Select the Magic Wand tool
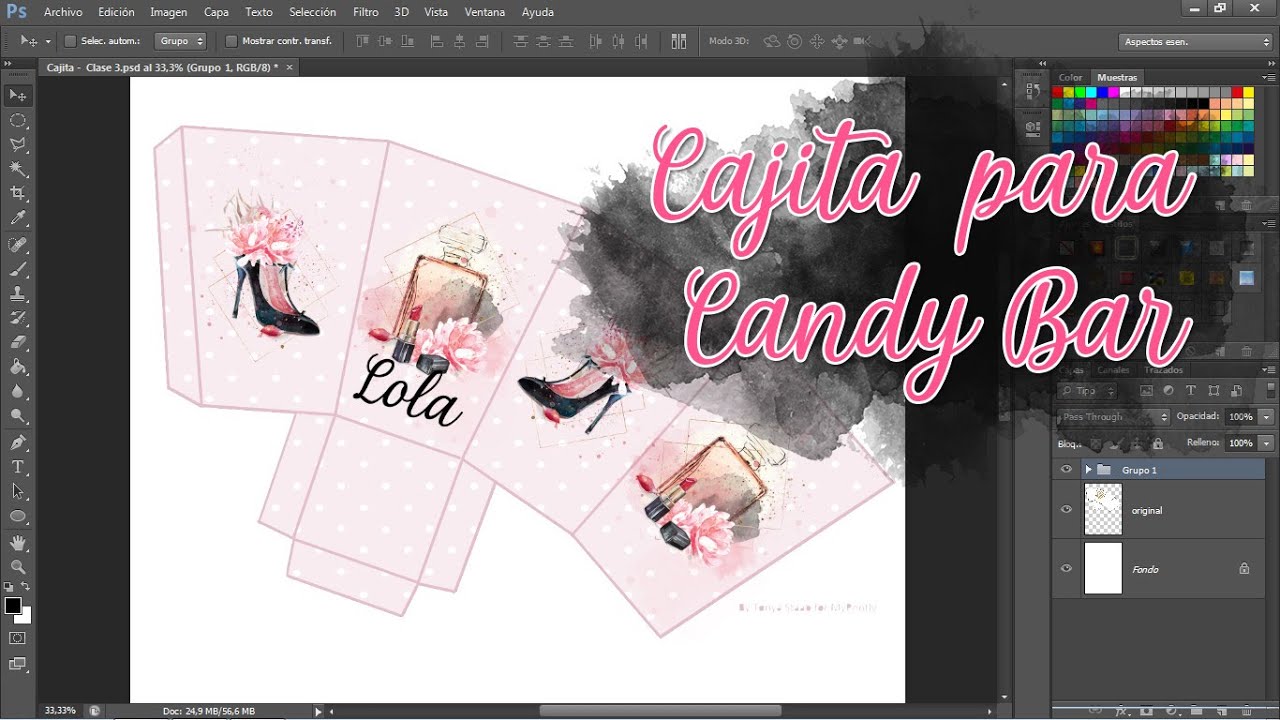 click(18, 169)
